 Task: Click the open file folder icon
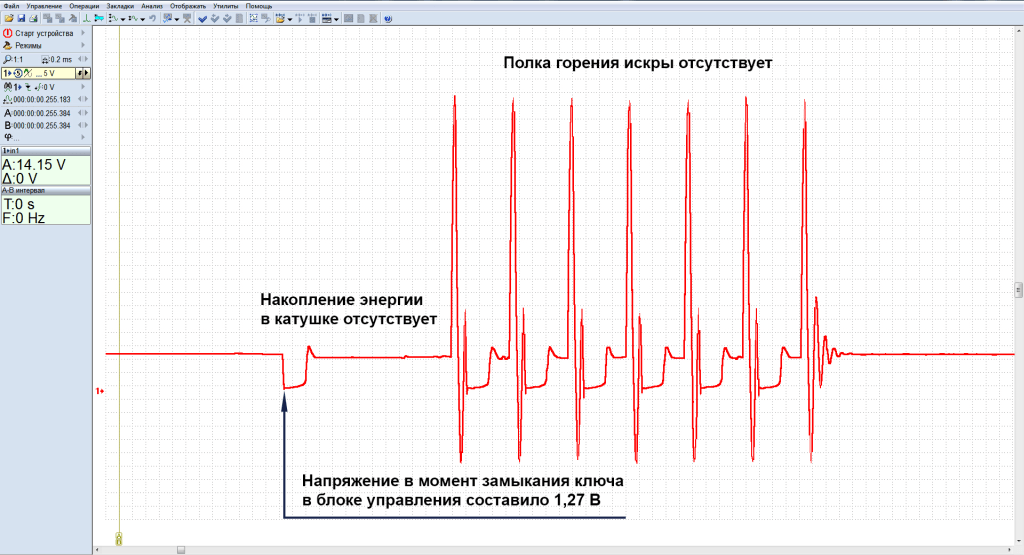click(8, 18)
